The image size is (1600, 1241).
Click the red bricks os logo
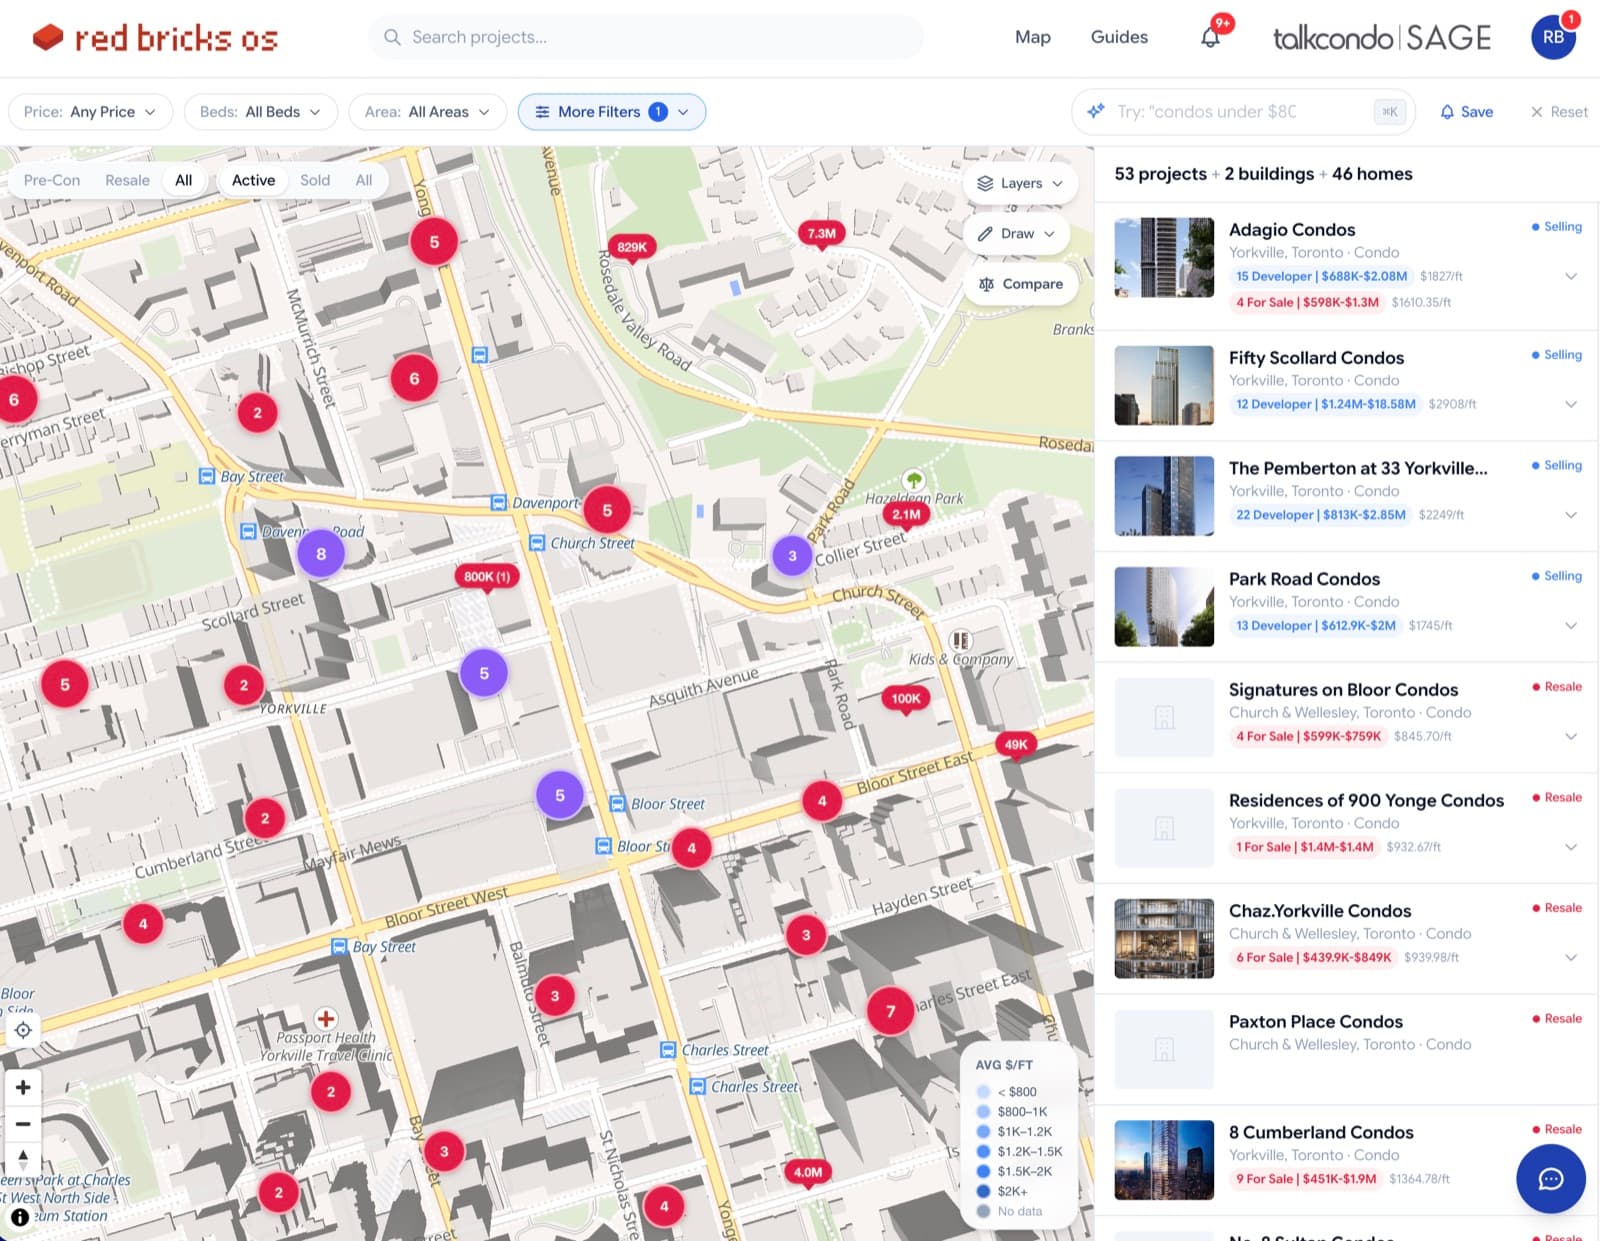click(x=155, y=38)
